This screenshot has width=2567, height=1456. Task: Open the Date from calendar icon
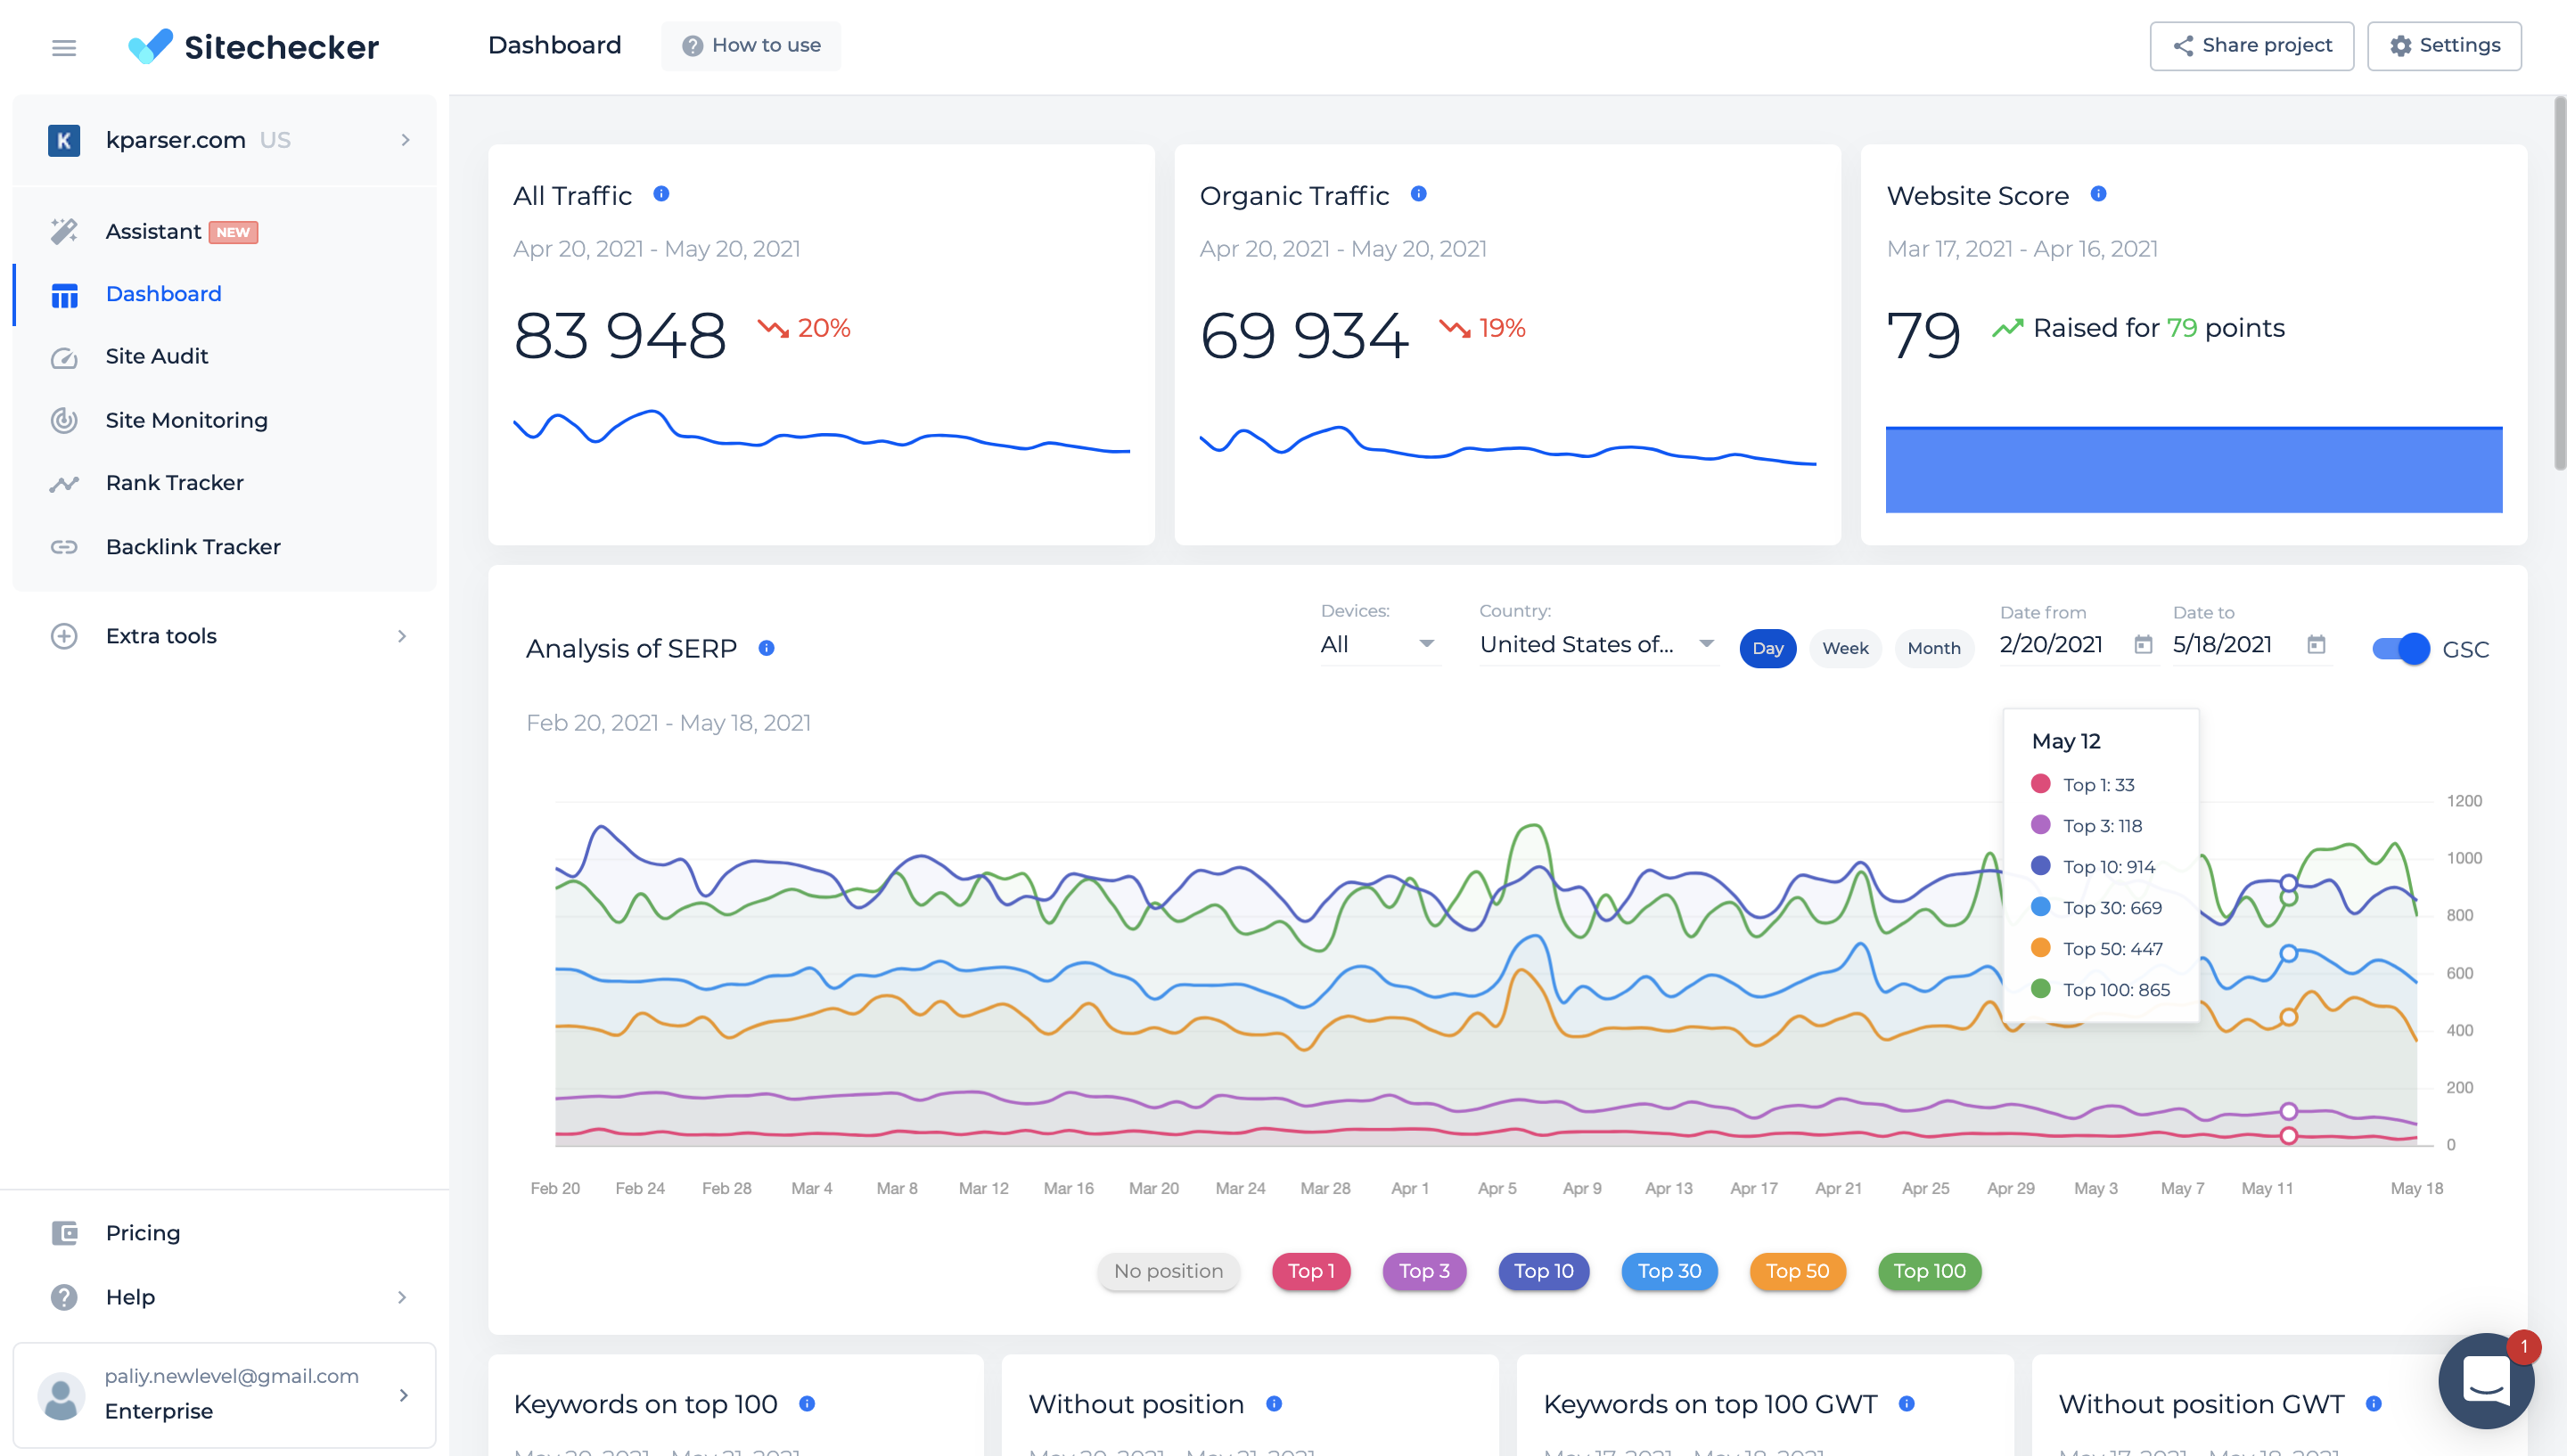(x=2143, y=645)
